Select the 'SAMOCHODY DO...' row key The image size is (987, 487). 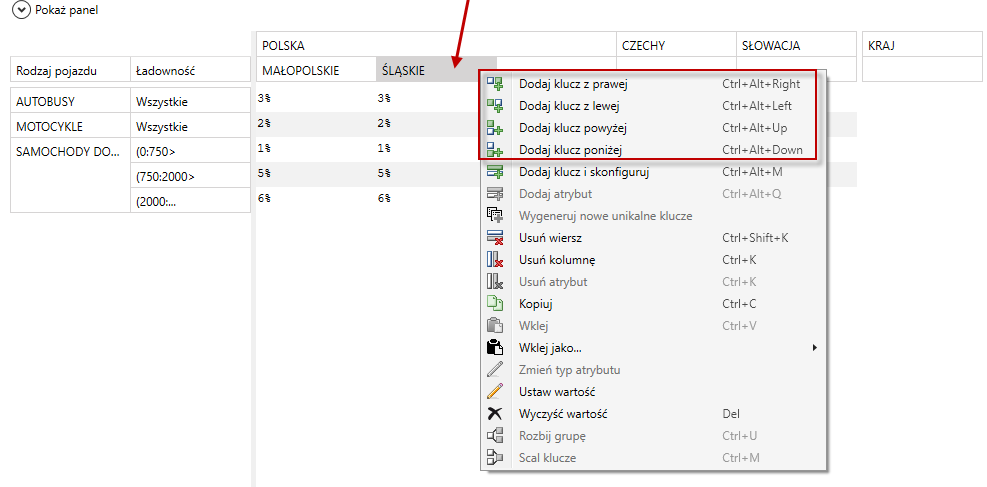click(70, 175)
